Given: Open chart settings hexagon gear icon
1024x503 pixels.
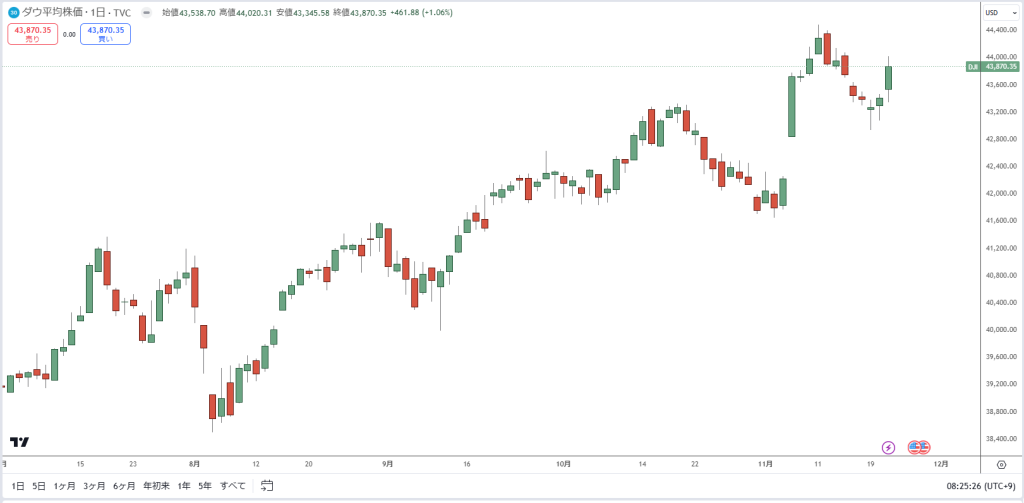Looking at the screenshot, I should coord(1001,464).
